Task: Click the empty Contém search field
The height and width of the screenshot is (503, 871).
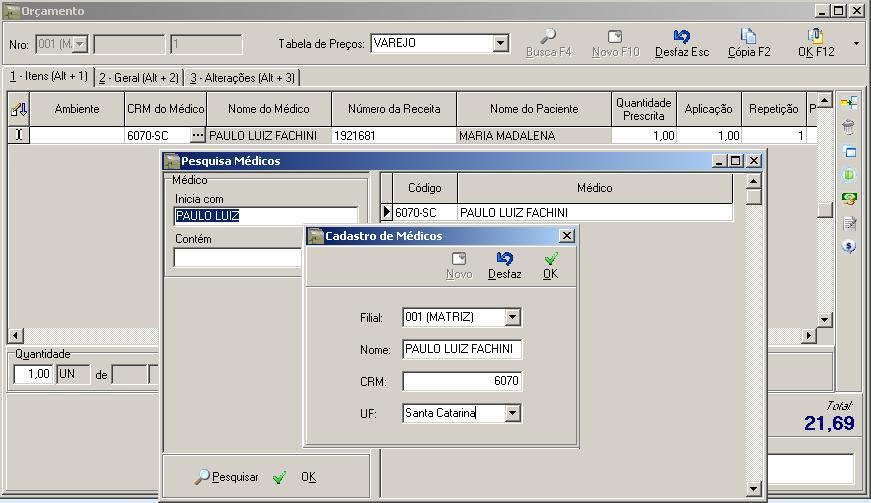Action: (x=239, y=258)
